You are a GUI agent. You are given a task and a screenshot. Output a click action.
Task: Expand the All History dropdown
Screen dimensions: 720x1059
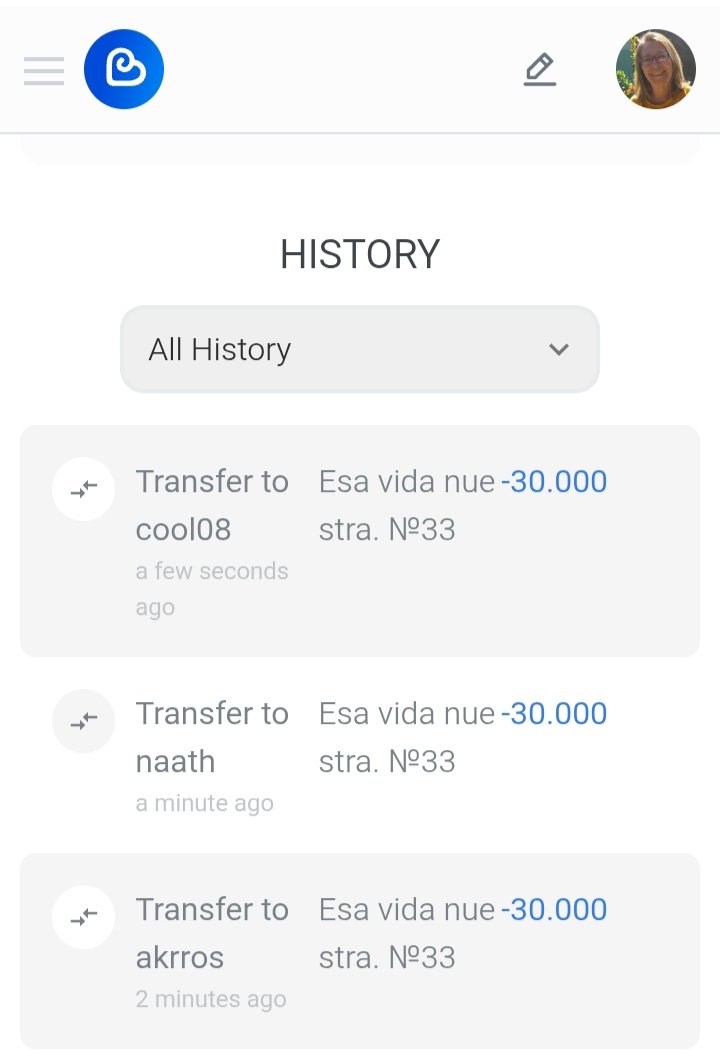tap(360, 349)
